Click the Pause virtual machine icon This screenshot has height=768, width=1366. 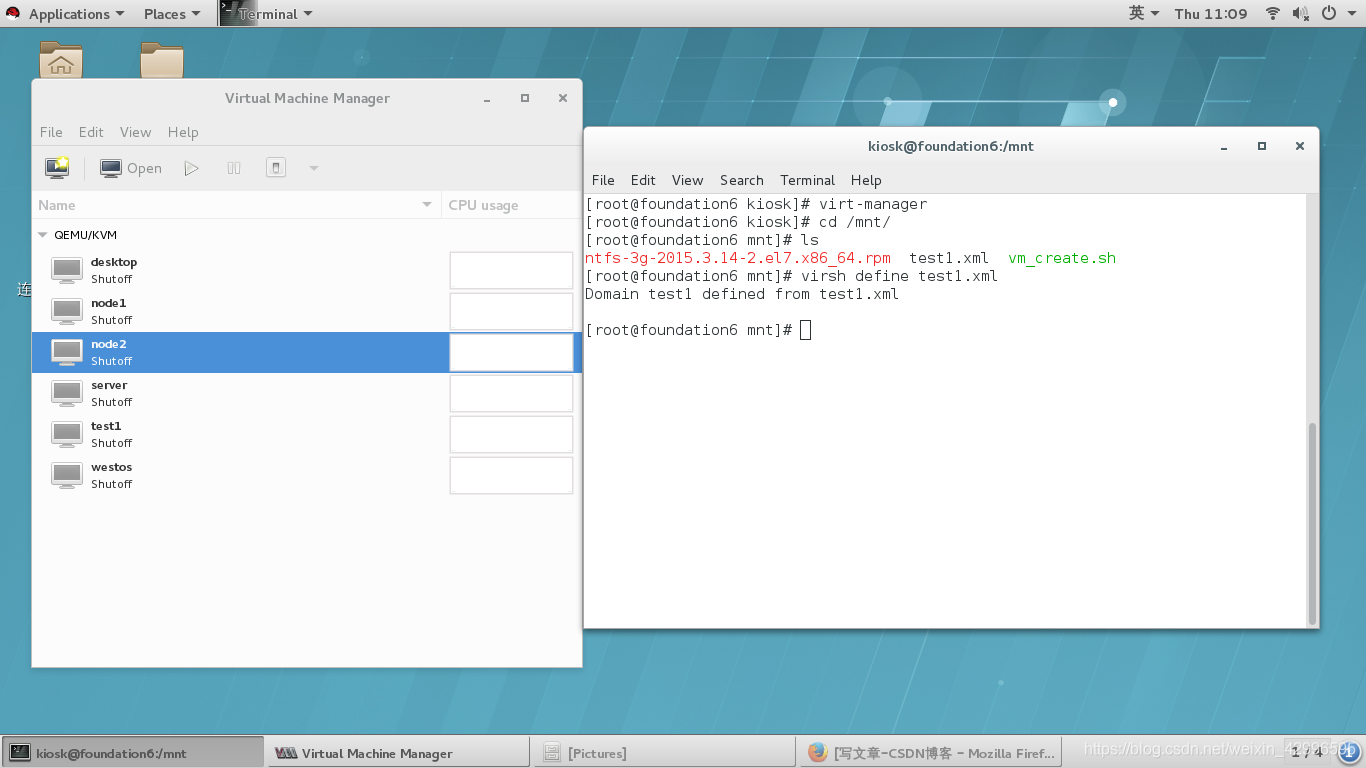coord(234,168)
